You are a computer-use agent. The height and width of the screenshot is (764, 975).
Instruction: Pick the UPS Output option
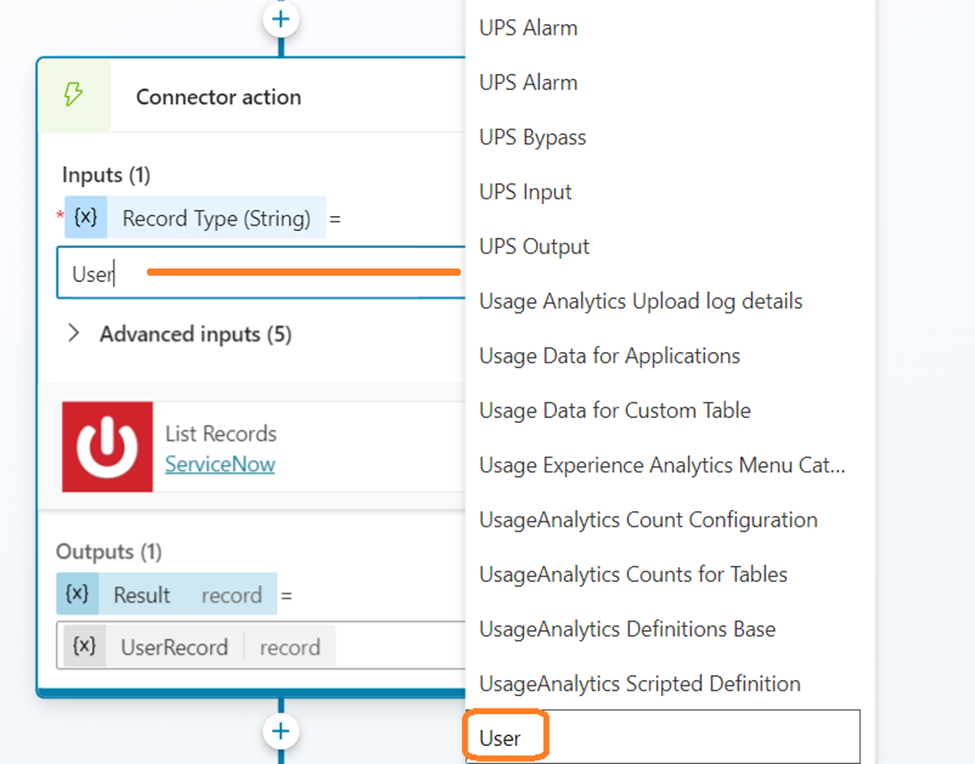coord(534,246)
